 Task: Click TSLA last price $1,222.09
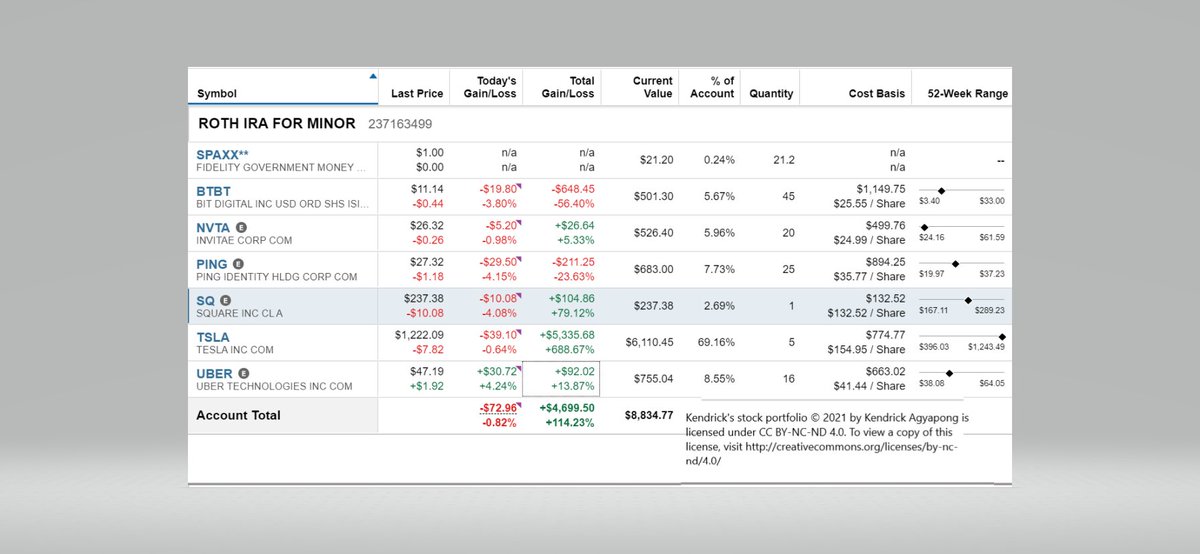click(419, 335)
